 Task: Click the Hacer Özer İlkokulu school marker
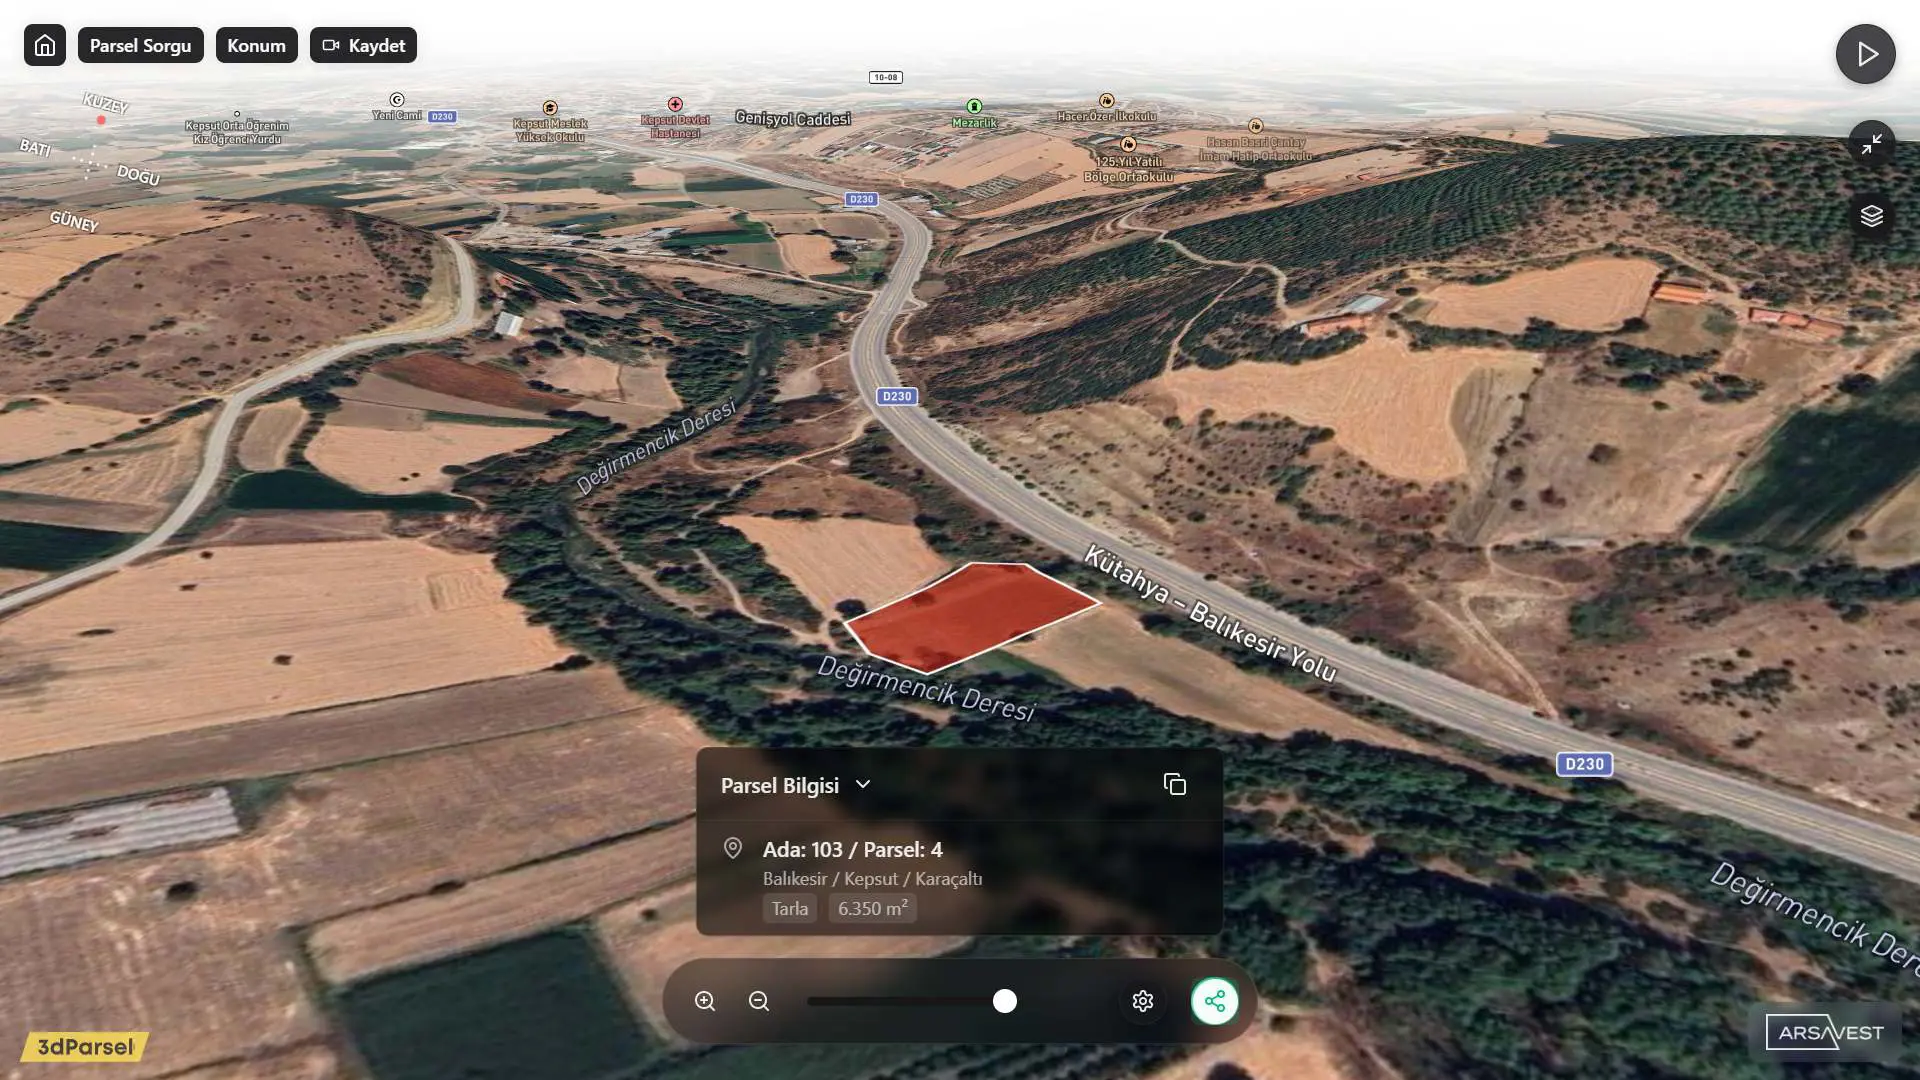pyautogui.click(x=1107, y=100)
